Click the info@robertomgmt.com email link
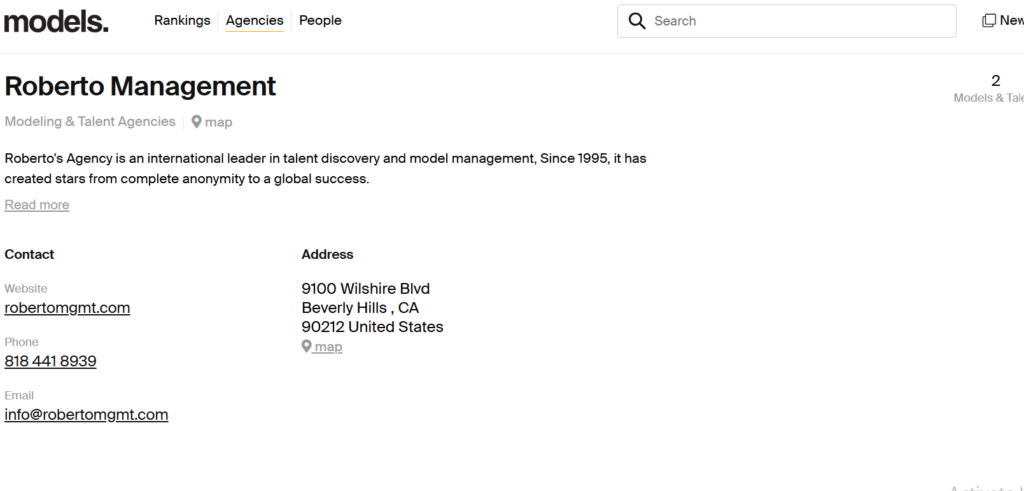Screen dimensions: 1024x491 pyautogui.click(x=86, y=415)
